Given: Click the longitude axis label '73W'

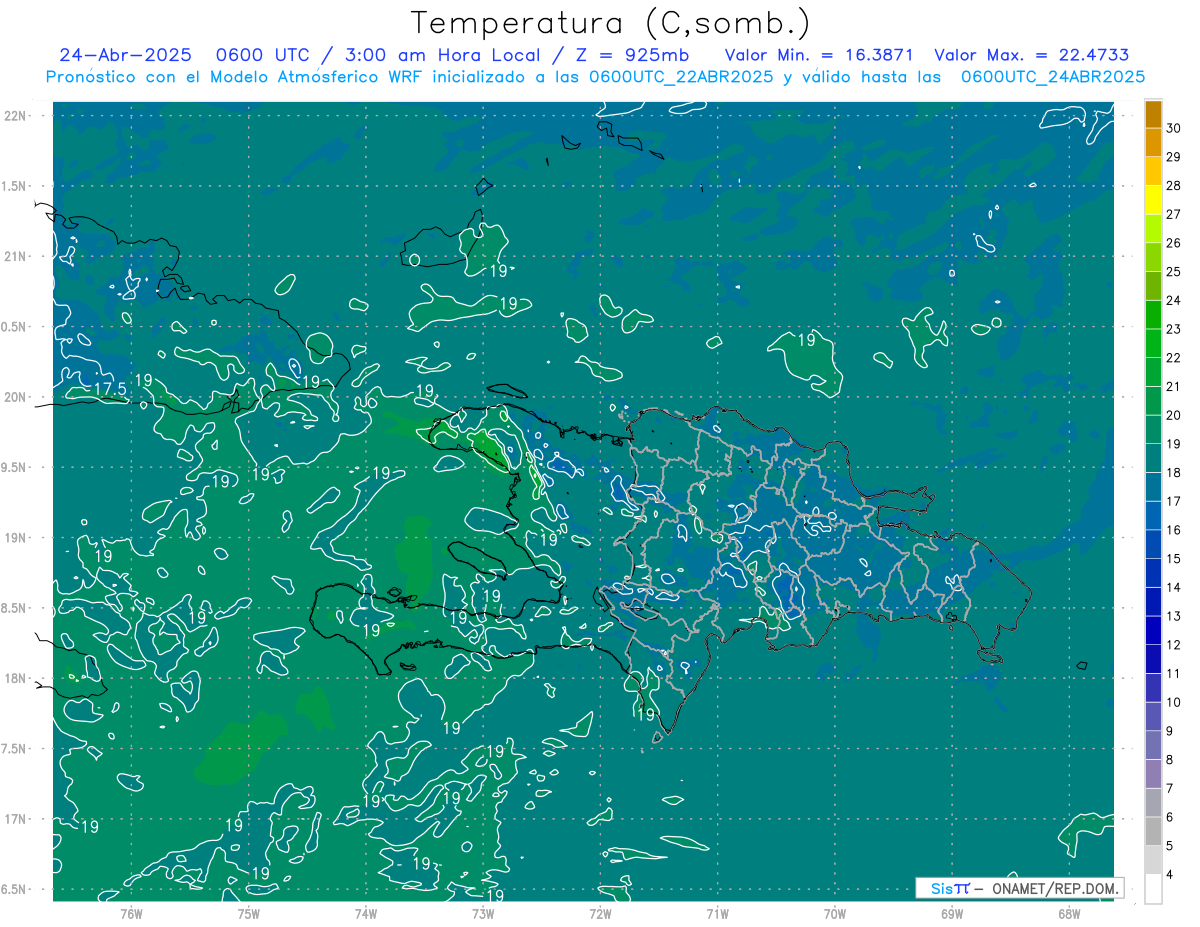Looking at the screenshot, I should point(483,913).
